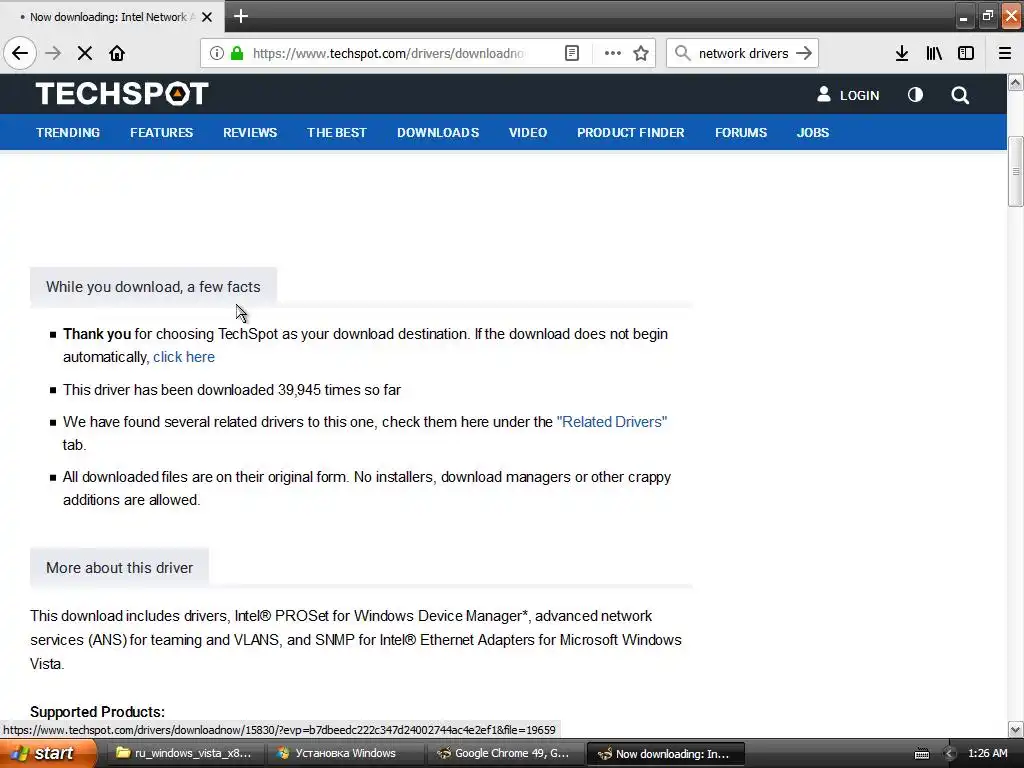1024x768 pixels.
Task: Open the Firefox home page icon
Action: (117, 53)
